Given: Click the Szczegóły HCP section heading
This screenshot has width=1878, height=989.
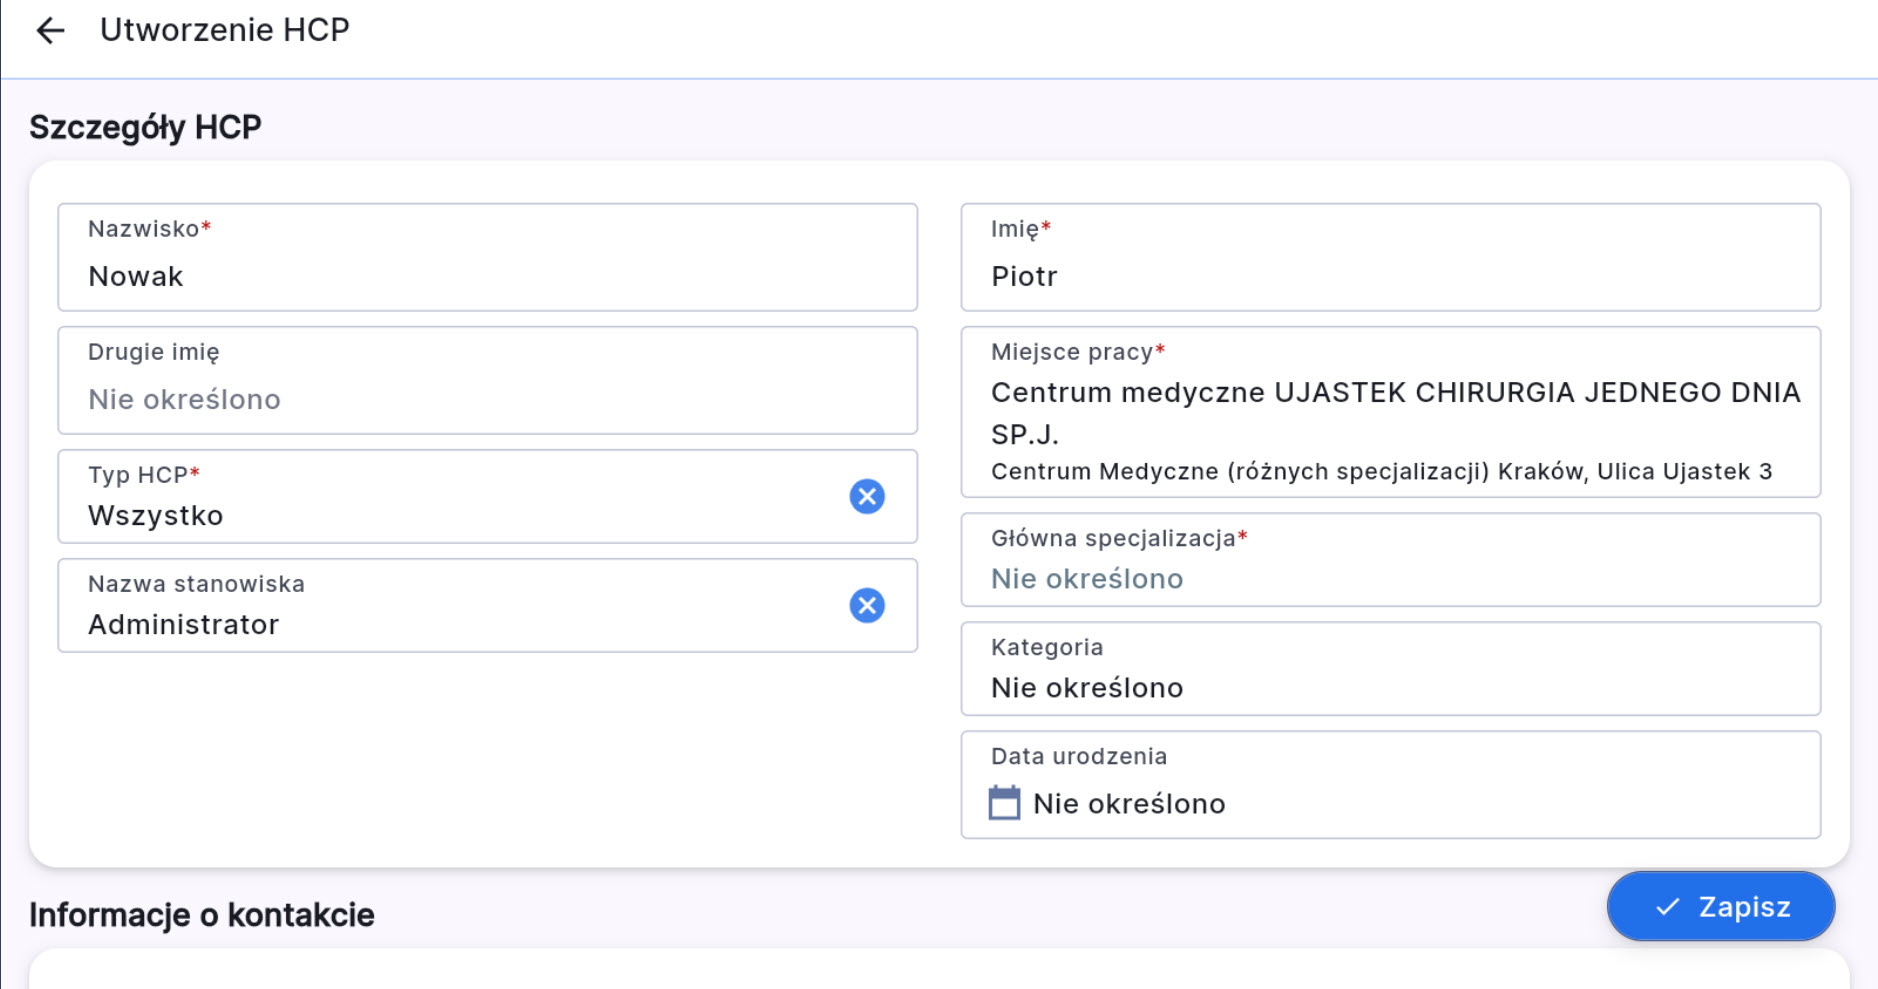Looking at the screenshot, I should point(145,127).
